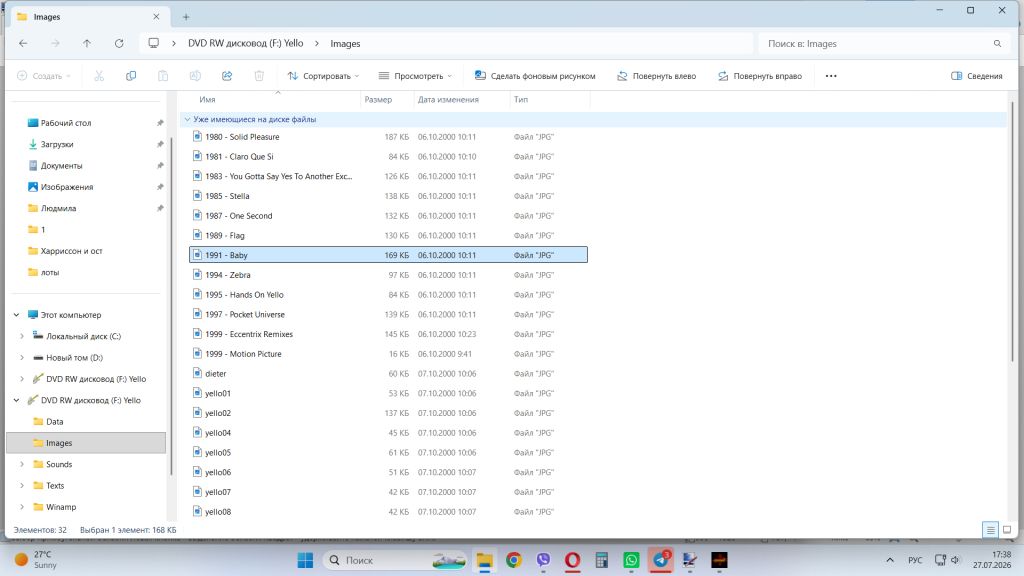This screenshot has height=576, width=1024.
Task: Open Telegram from the taskbar
Action: click(661, 560)
